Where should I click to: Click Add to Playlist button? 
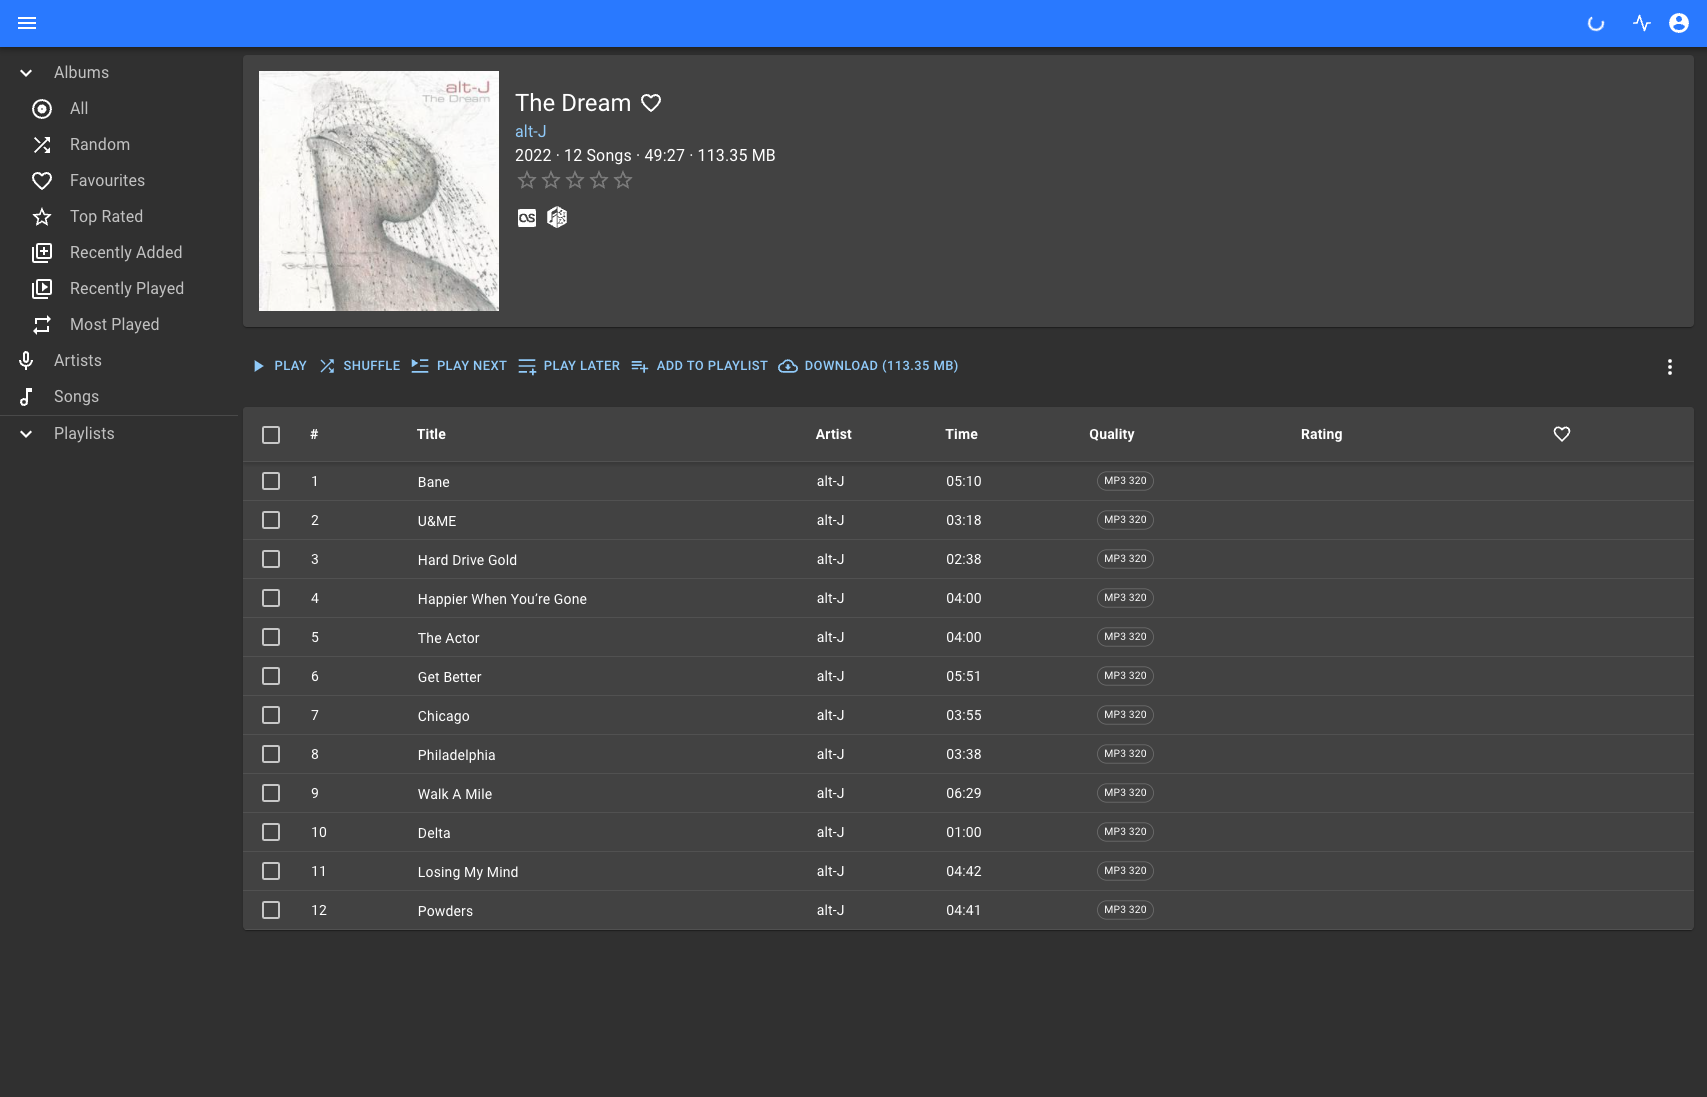coord(699,366)
